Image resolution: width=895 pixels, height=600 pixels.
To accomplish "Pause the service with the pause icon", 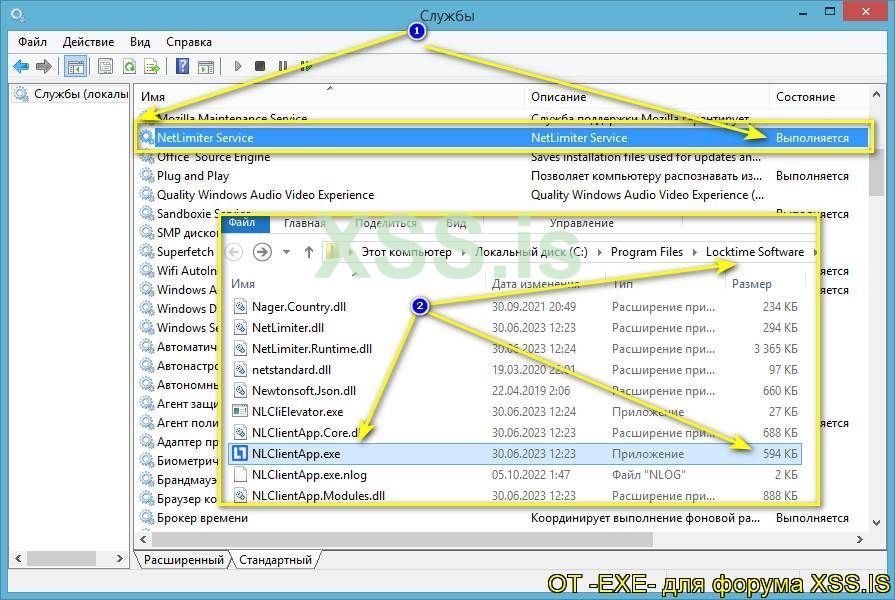I will pos(283,66).
